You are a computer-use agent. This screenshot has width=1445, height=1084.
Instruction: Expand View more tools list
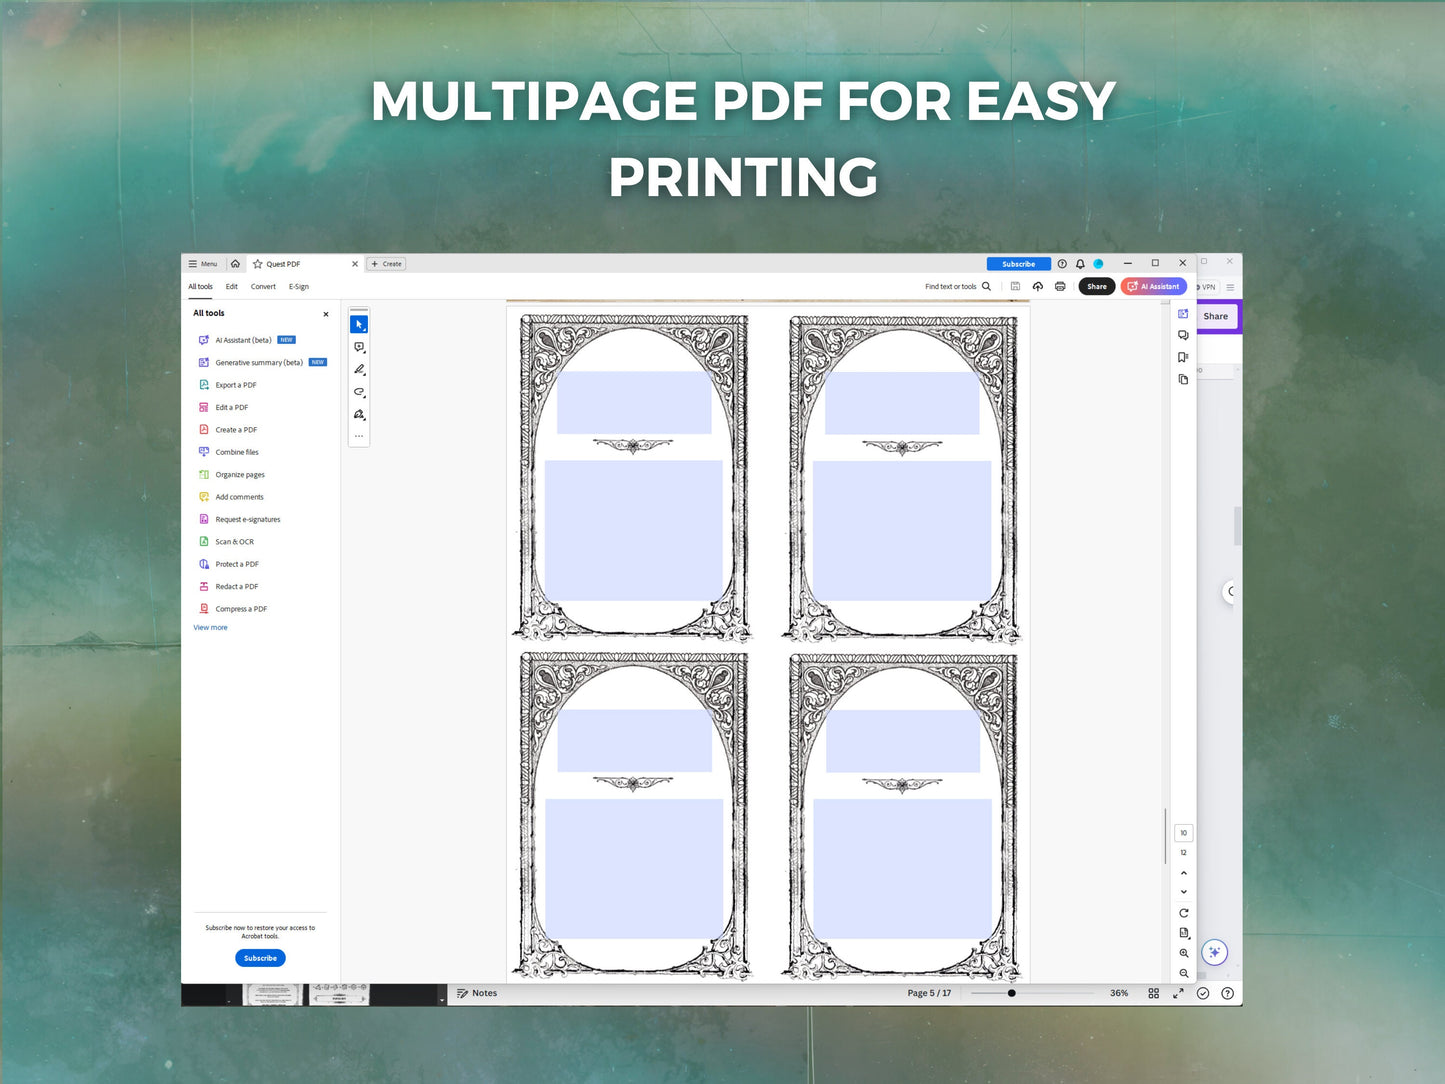pyautogui.click(x=210, y=628)
